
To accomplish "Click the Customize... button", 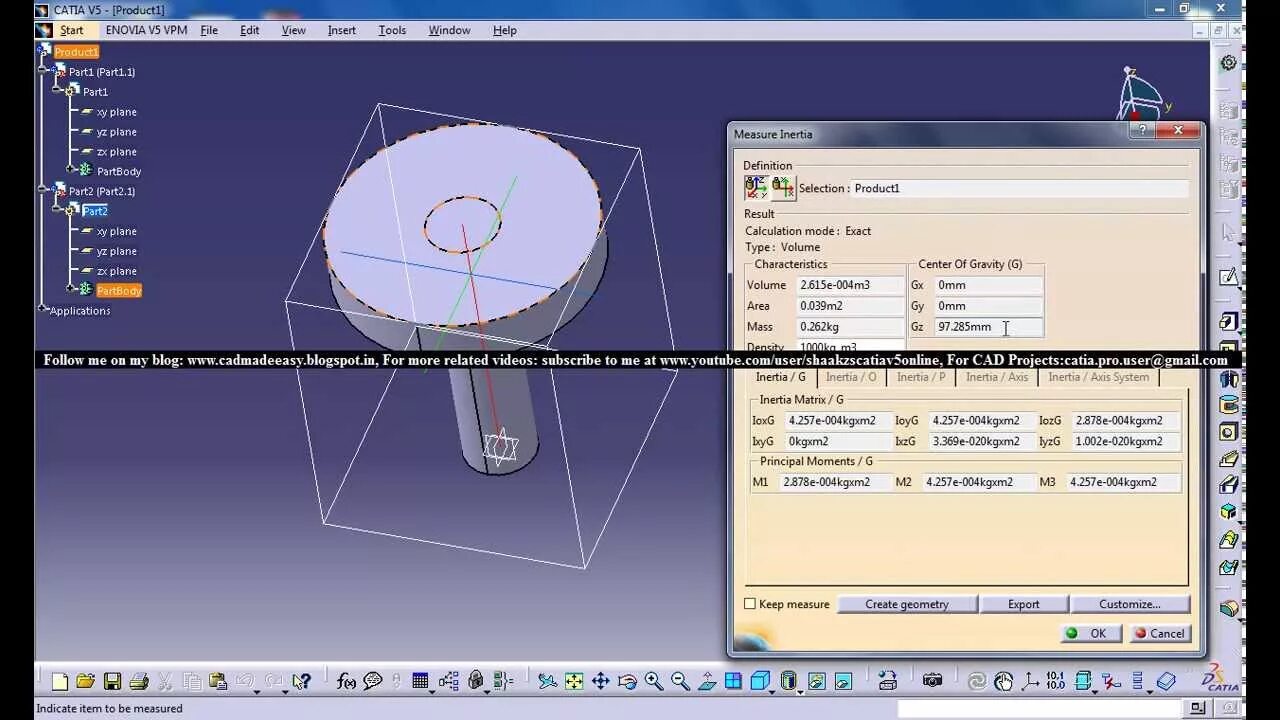I will click(1130, 604).
